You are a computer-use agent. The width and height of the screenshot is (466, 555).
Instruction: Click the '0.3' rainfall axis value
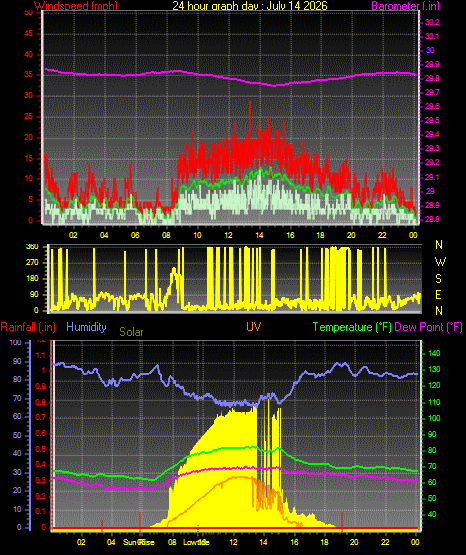click(41, 480)
